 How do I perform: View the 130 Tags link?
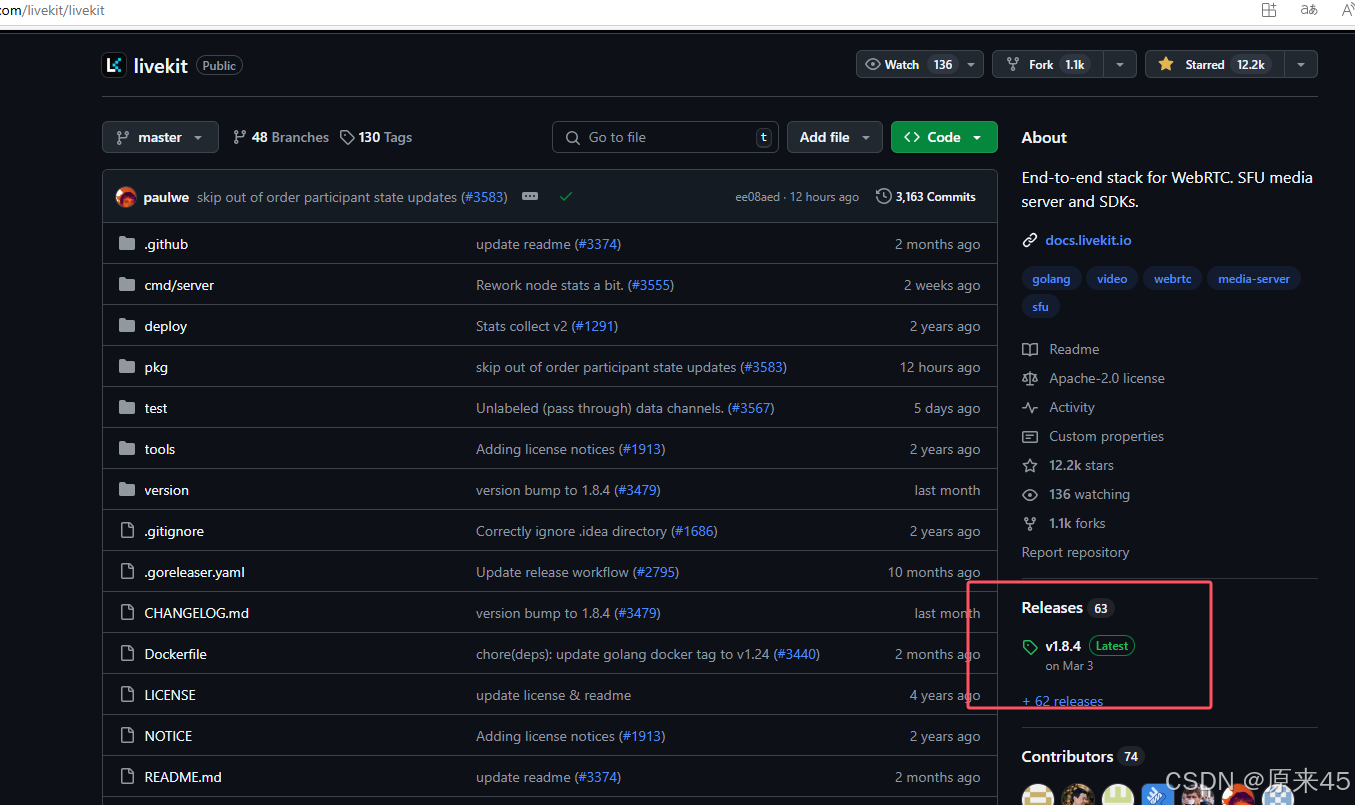[x=376, y=137]
